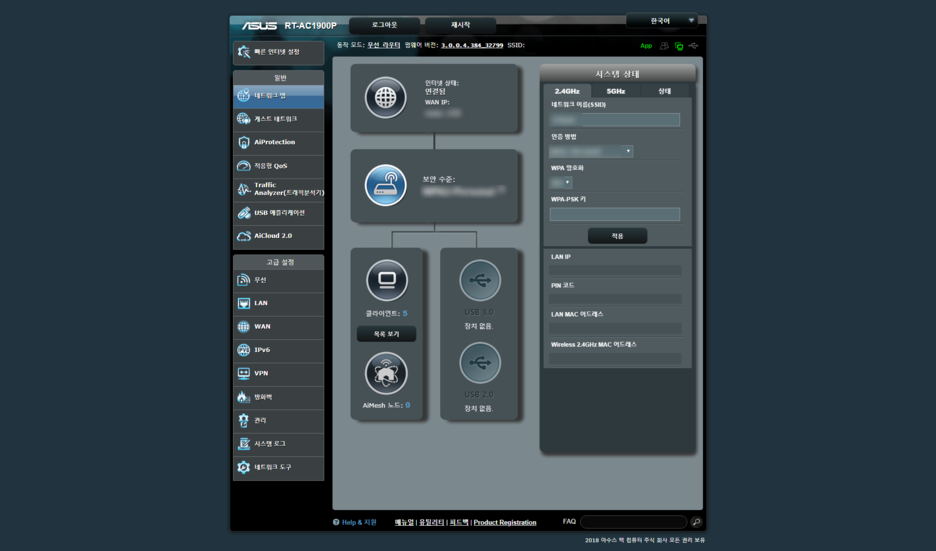Screen dimensions: 936x551
Task: Click the guest network users status icon
Action: (664, 46)
